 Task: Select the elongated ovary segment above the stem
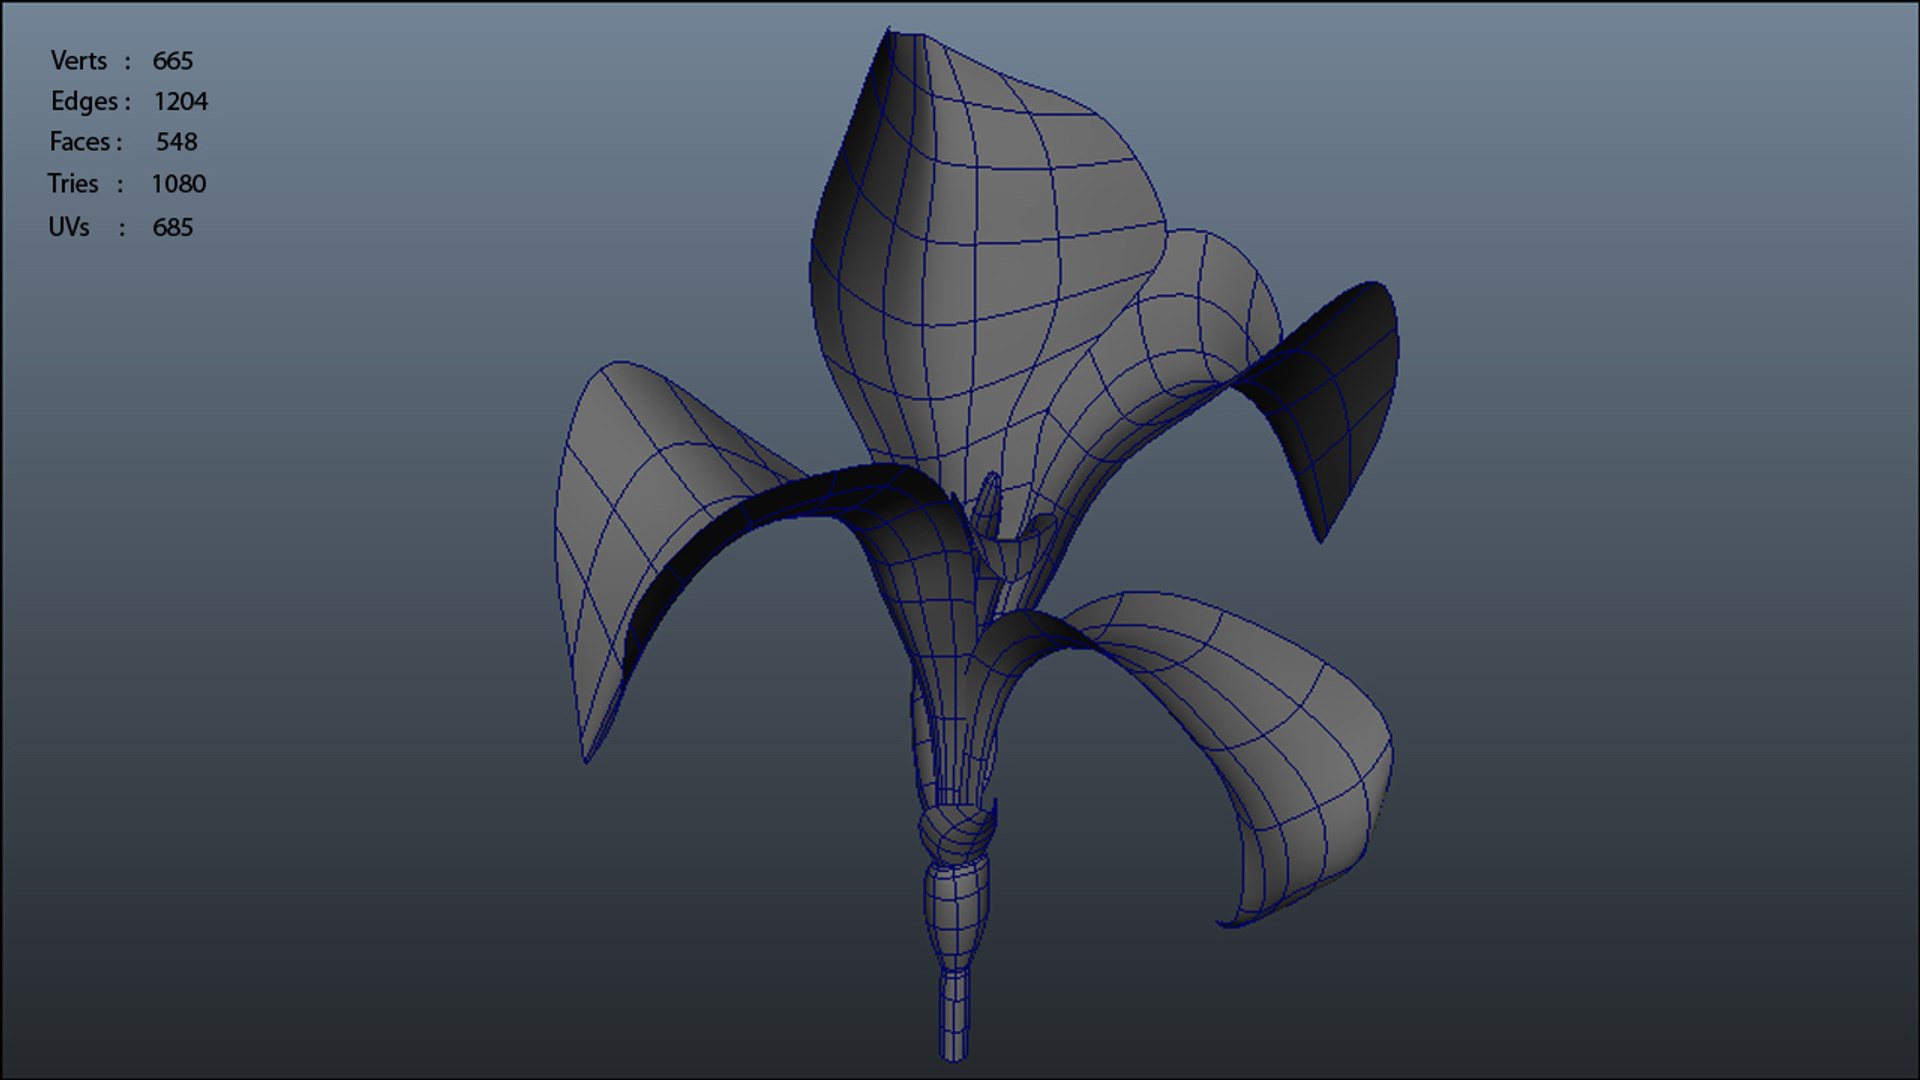(955, 915)
